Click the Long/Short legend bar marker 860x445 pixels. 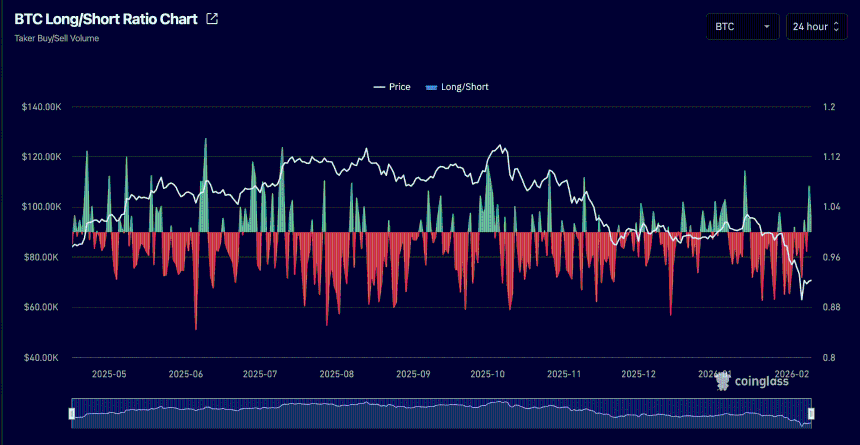(432, 87)
